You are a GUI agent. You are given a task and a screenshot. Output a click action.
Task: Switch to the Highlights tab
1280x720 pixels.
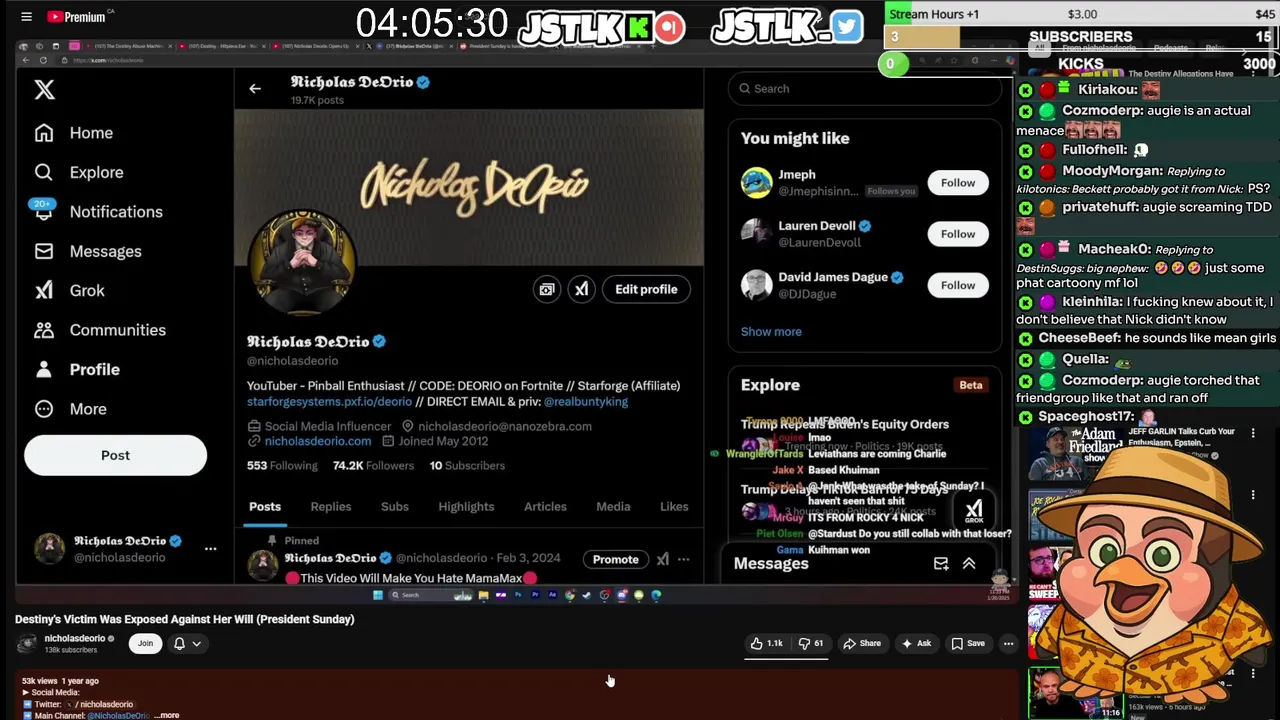click(466, 506)
